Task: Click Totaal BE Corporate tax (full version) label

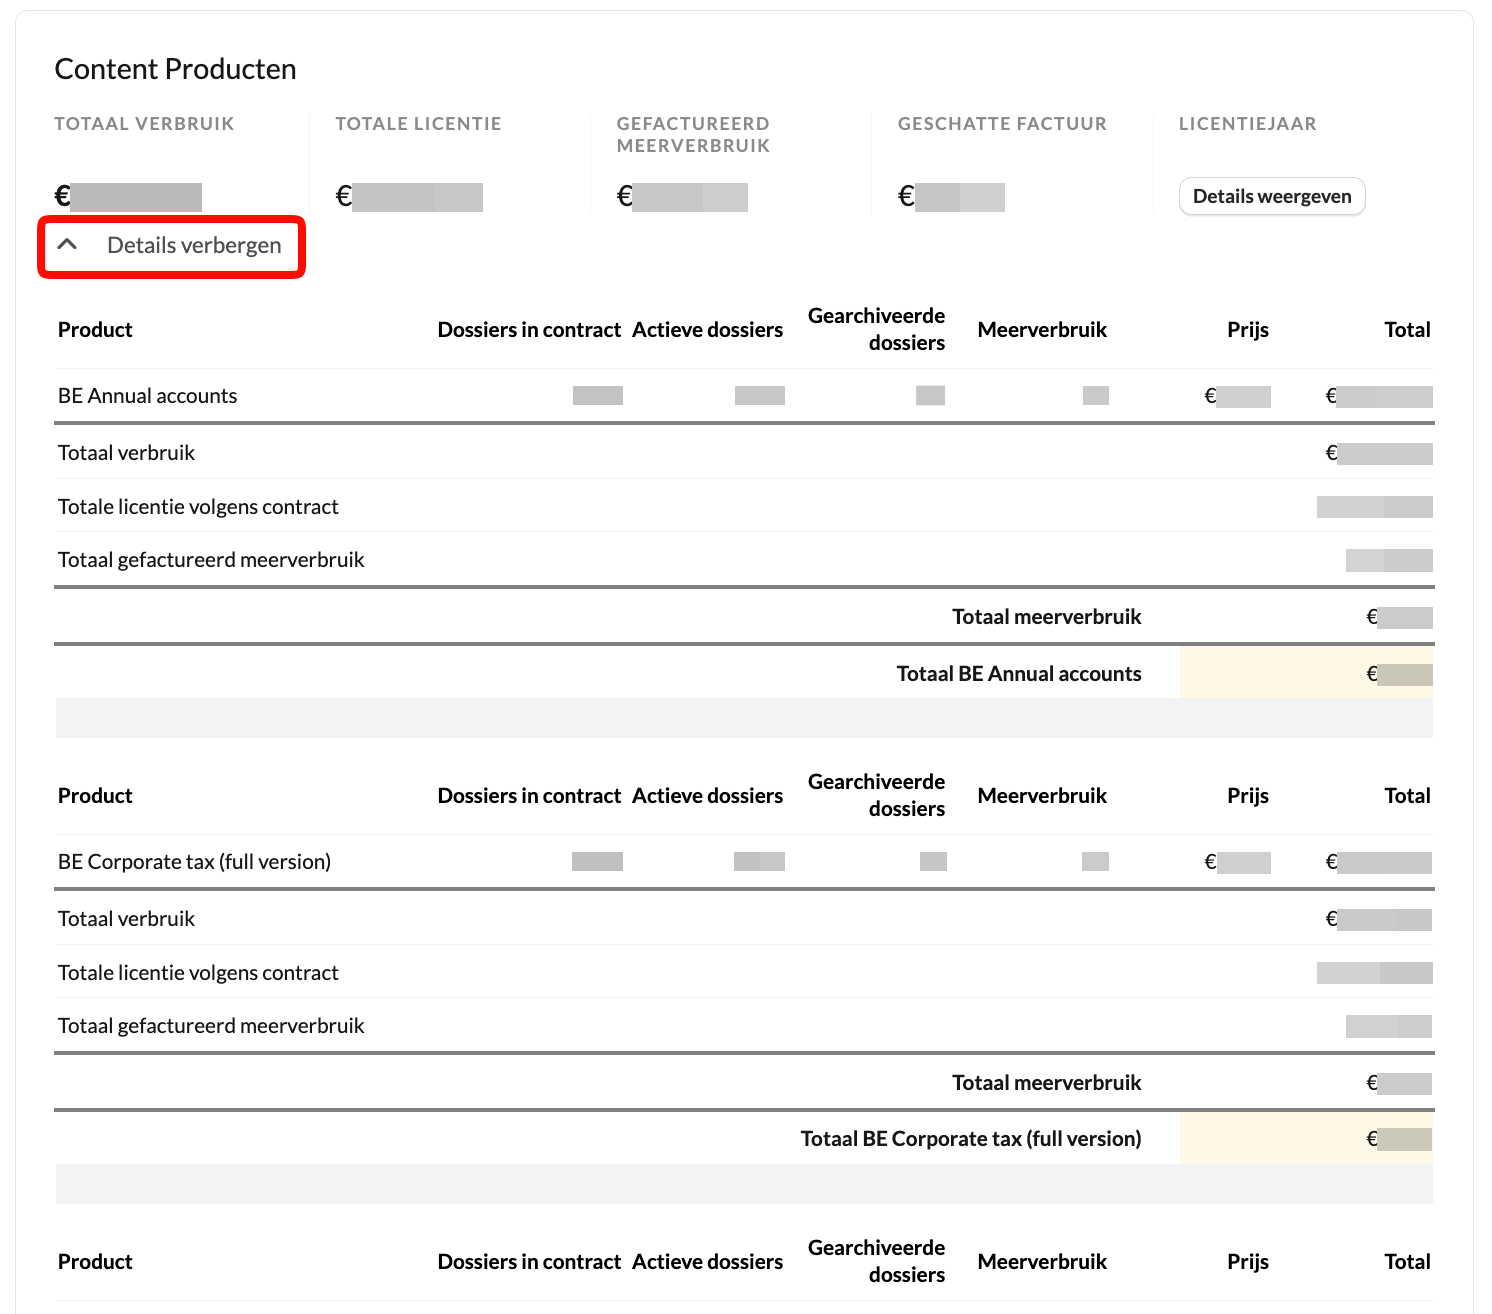Action: [x=970, y=1139]
